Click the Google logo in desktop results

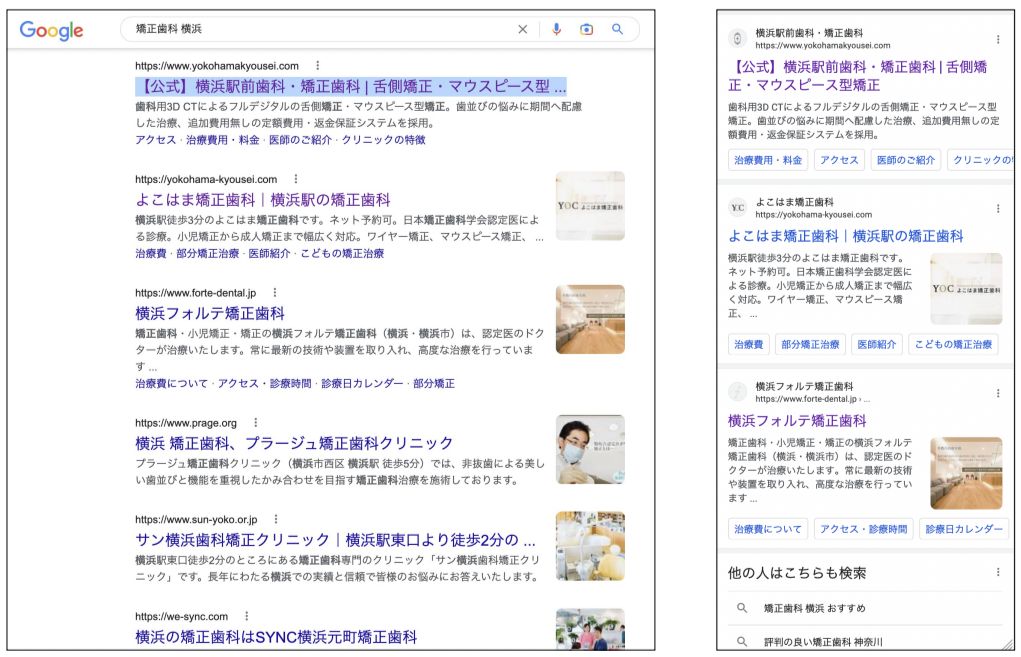pos(51,30)
